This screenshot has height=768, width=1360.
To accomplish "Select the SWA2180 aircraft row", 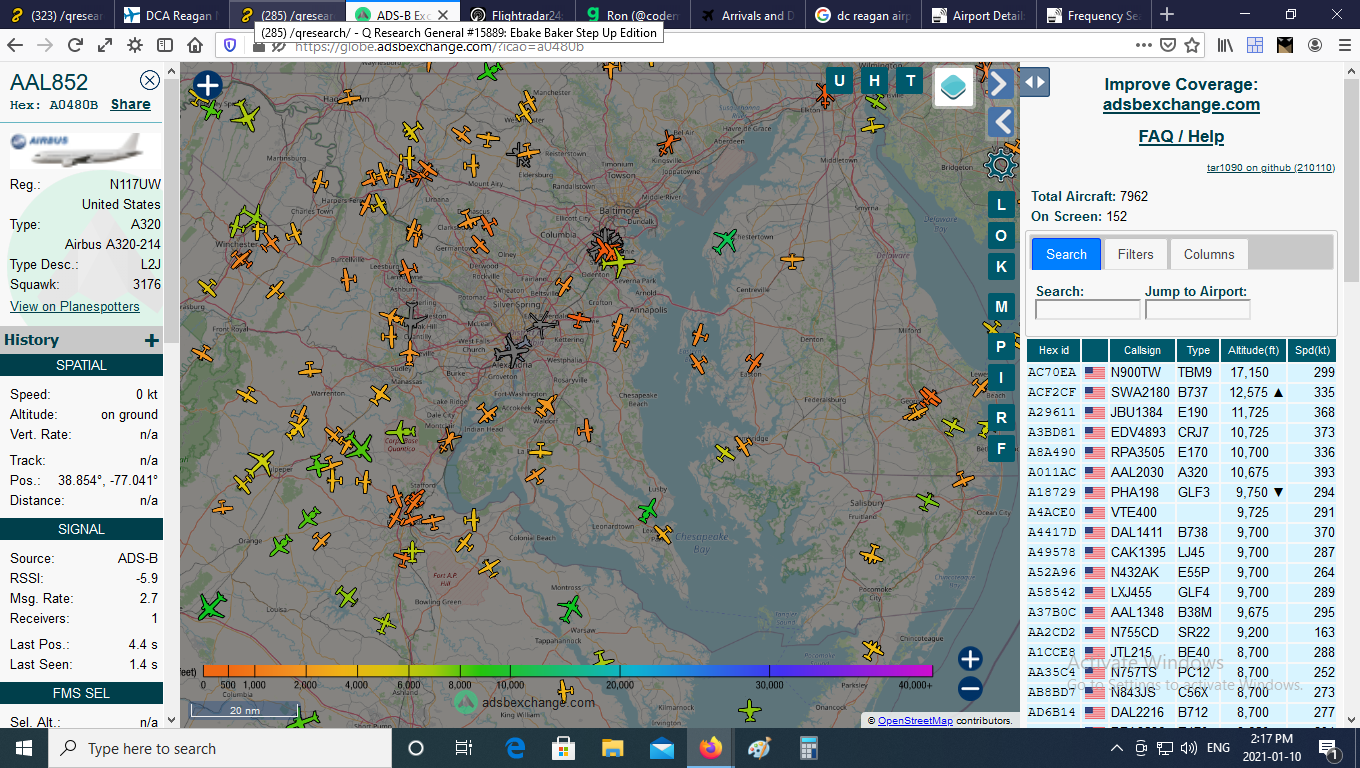I will click(x=1182, y=392).
